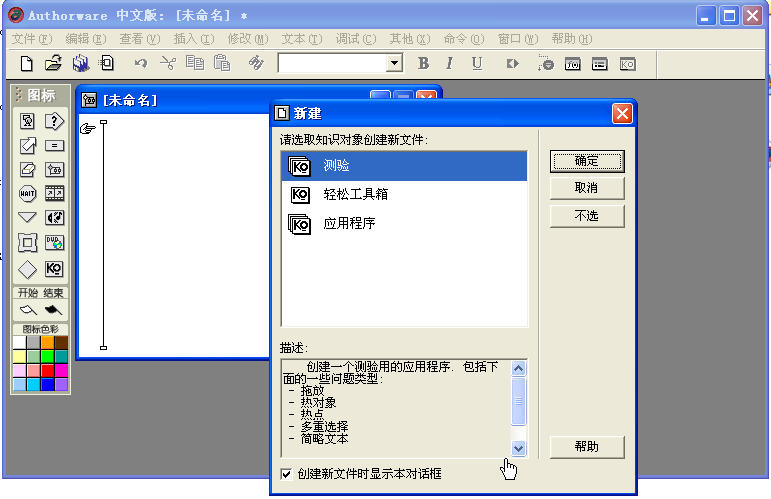
Task: Open the Control Panel toolbar icon
Action: coord(545,63)
